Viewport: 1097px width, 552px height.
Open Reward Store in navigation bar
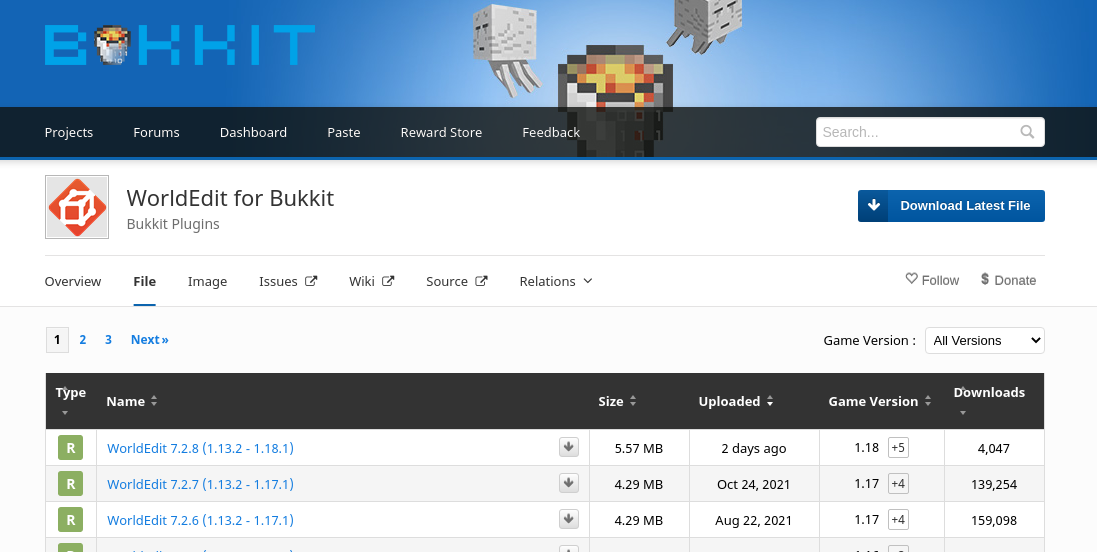(x=441, y=132)
